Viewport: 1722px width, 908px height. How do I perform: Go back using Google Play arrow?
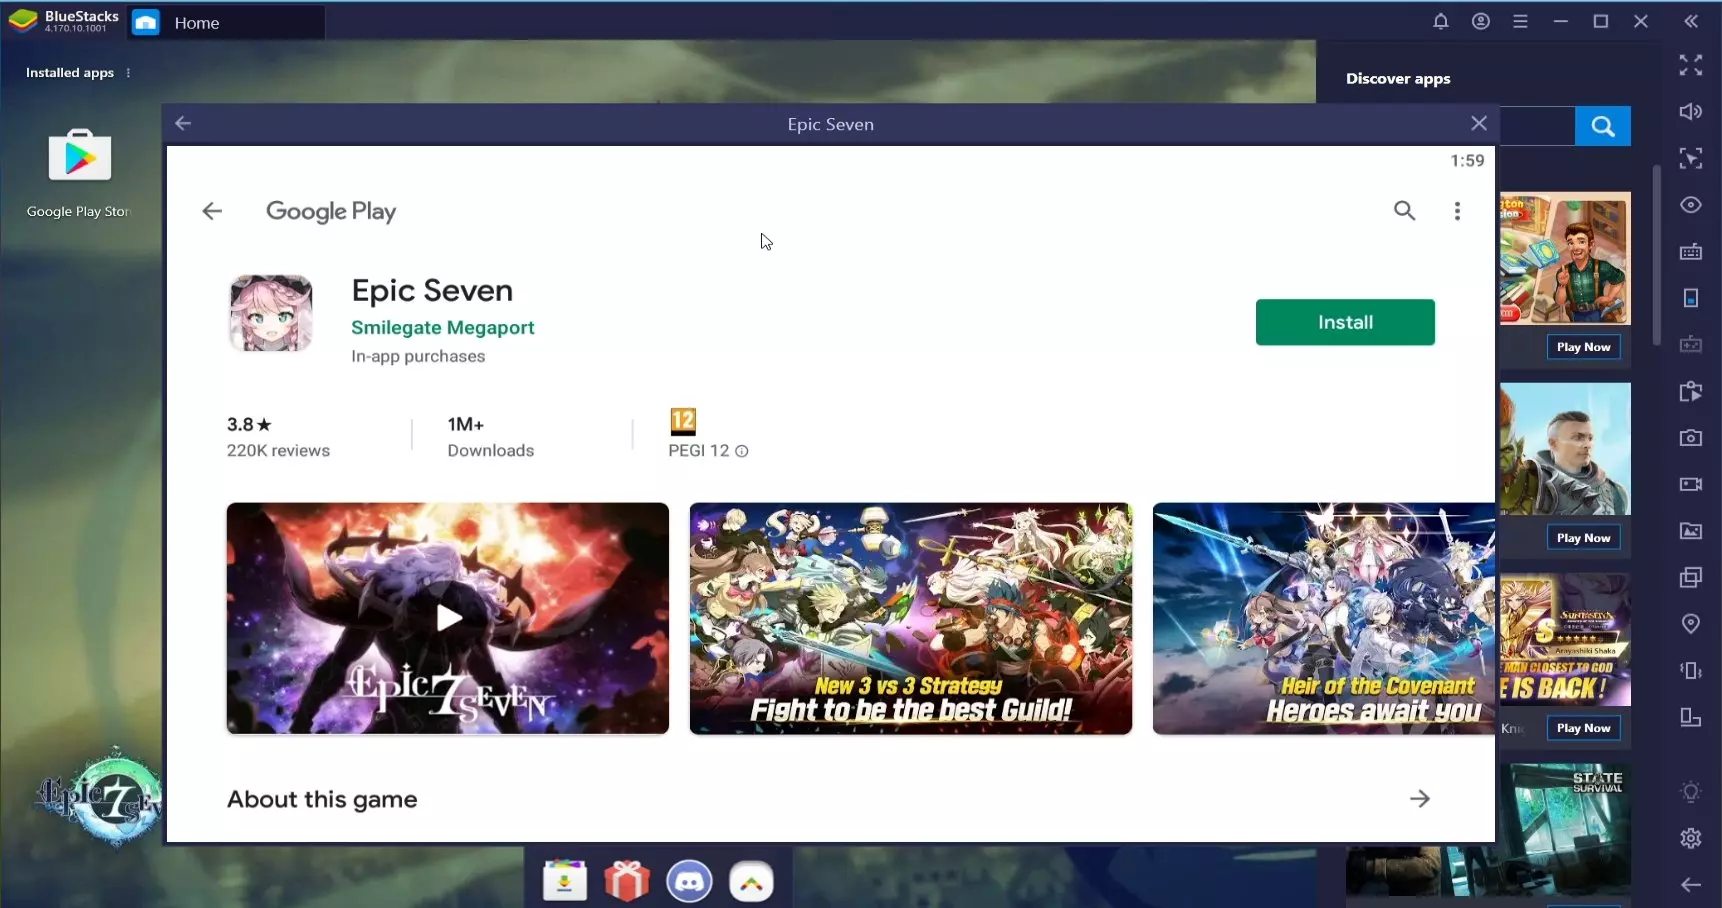[x=212, y=211]
